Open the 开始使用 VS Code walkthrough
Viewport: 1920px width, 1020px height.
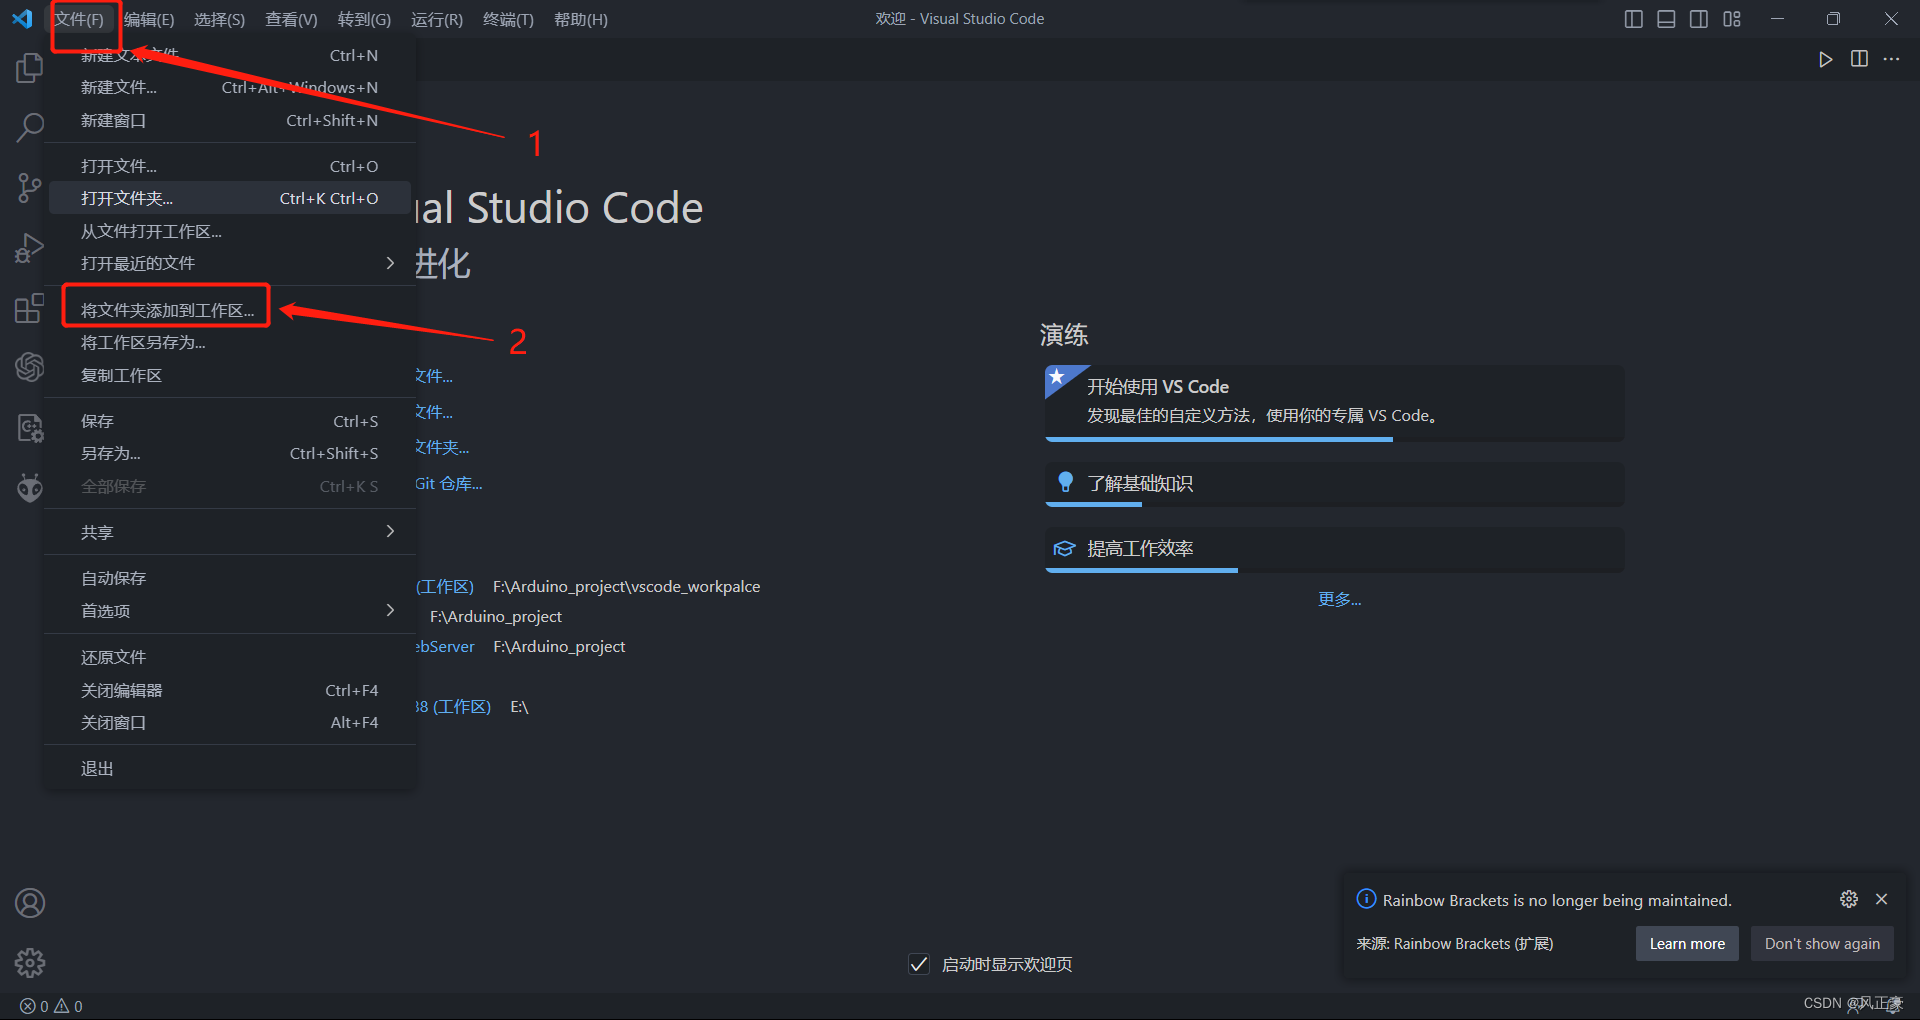click(x=1335, y=403)
